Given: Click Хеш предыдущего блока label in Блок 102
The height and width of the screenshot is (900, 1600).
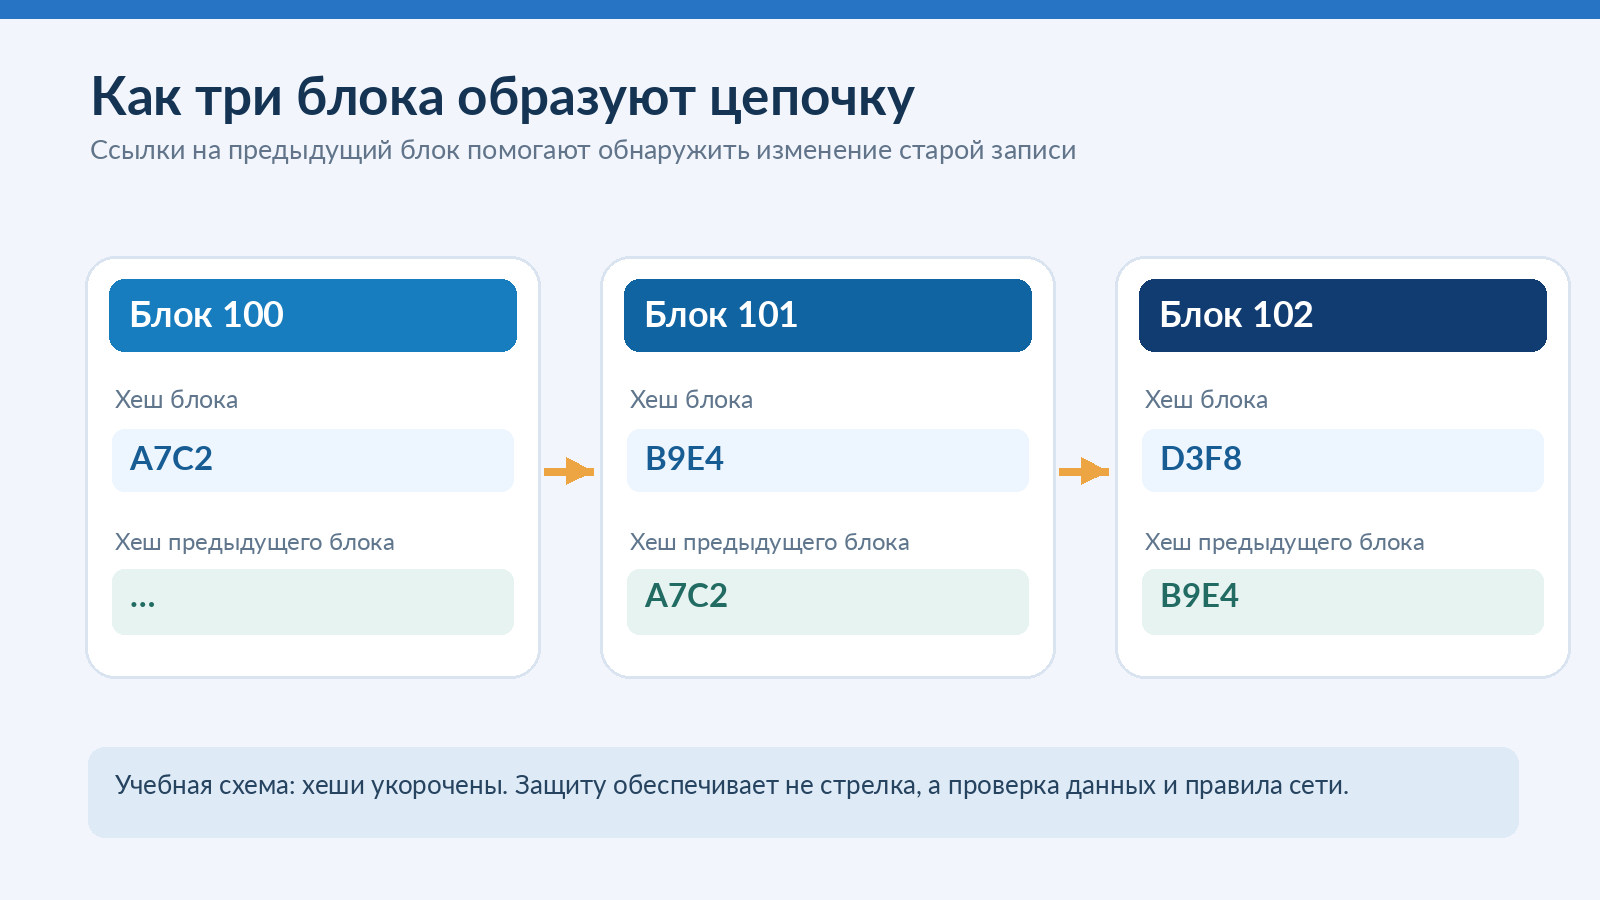Looking at the screenshot, I should click(x=1284, y=543).
